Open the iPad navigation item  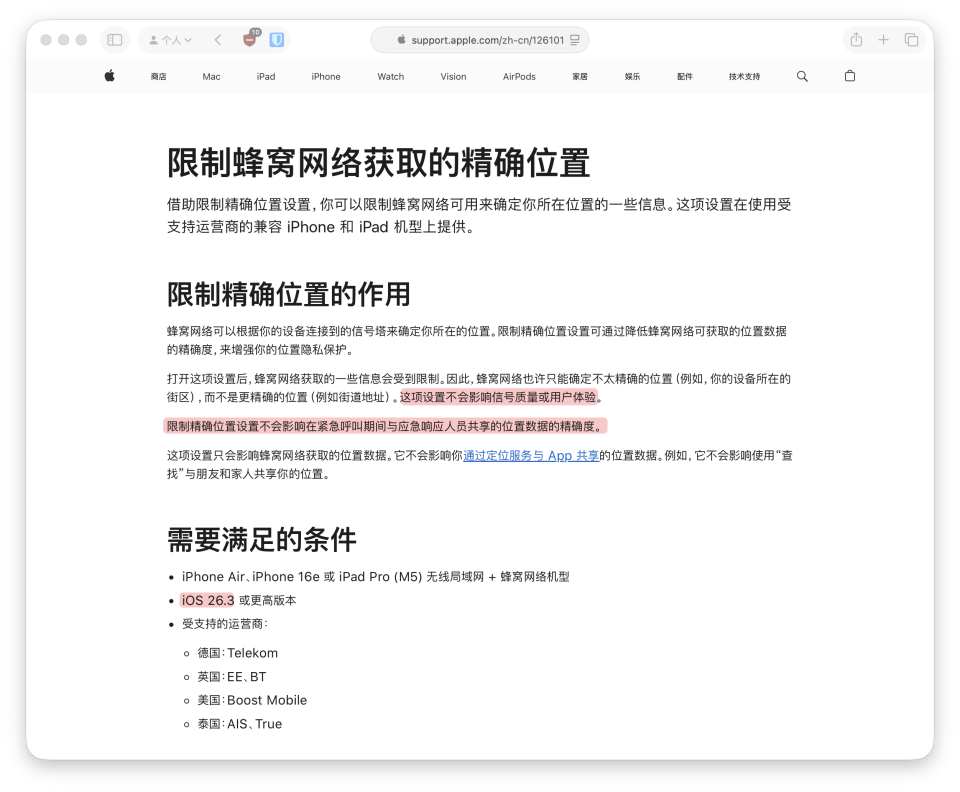pos(266,77)
